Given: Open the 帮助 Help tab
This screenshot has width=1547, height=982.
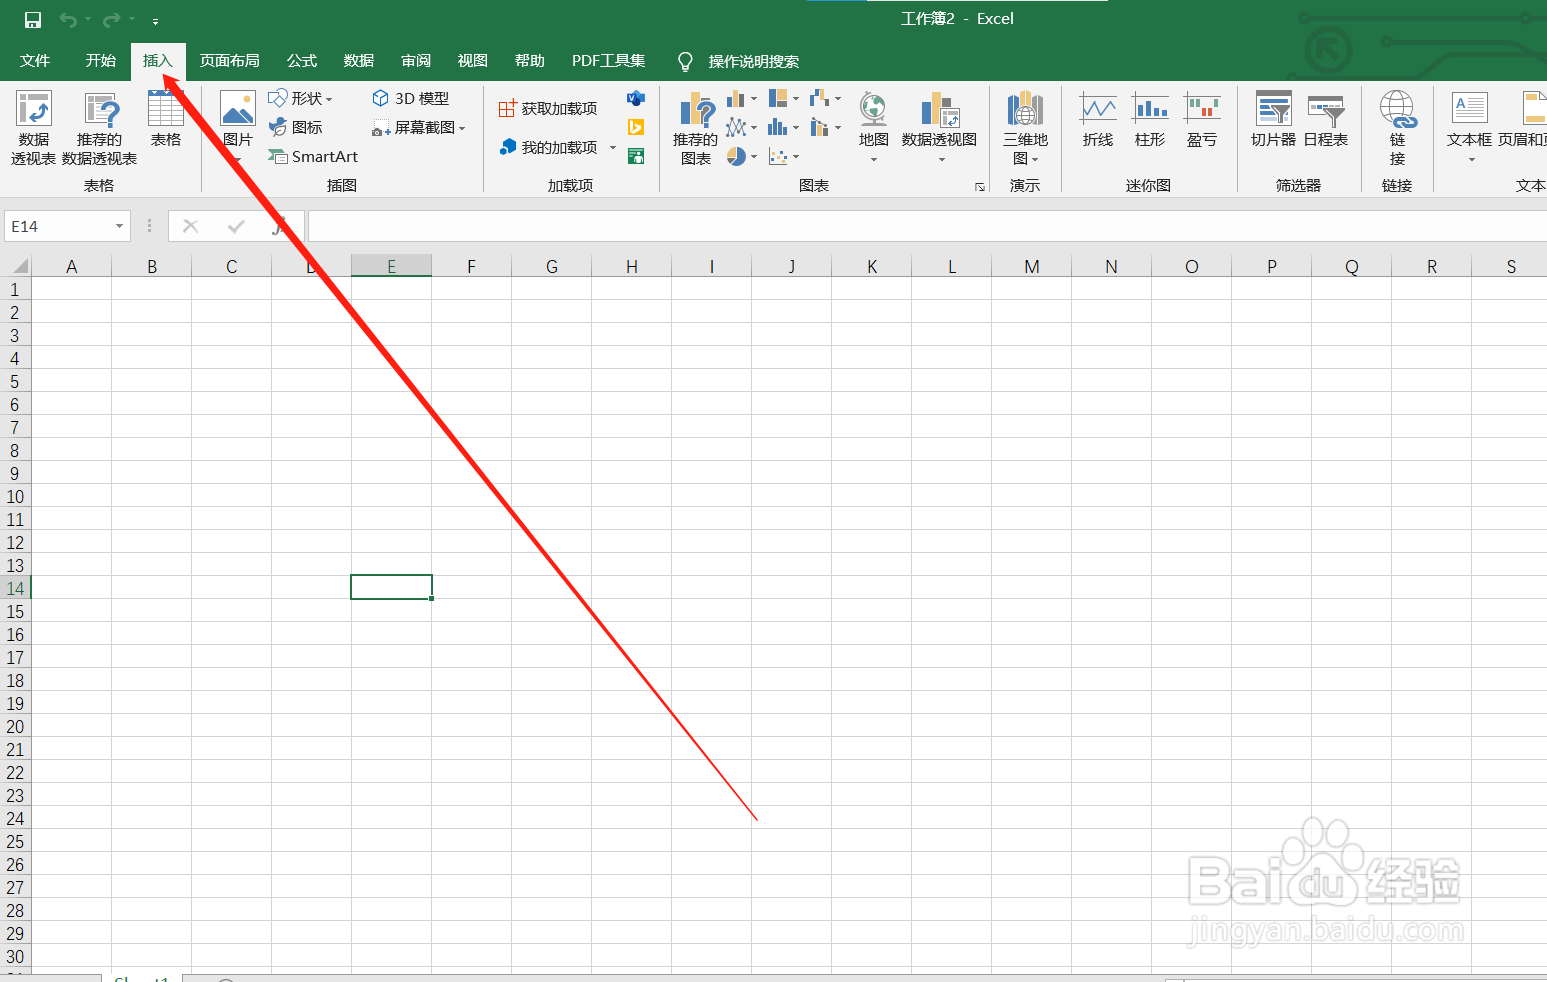Looking at the screenshot, I should pyautogui.click(x=530, y=61).
